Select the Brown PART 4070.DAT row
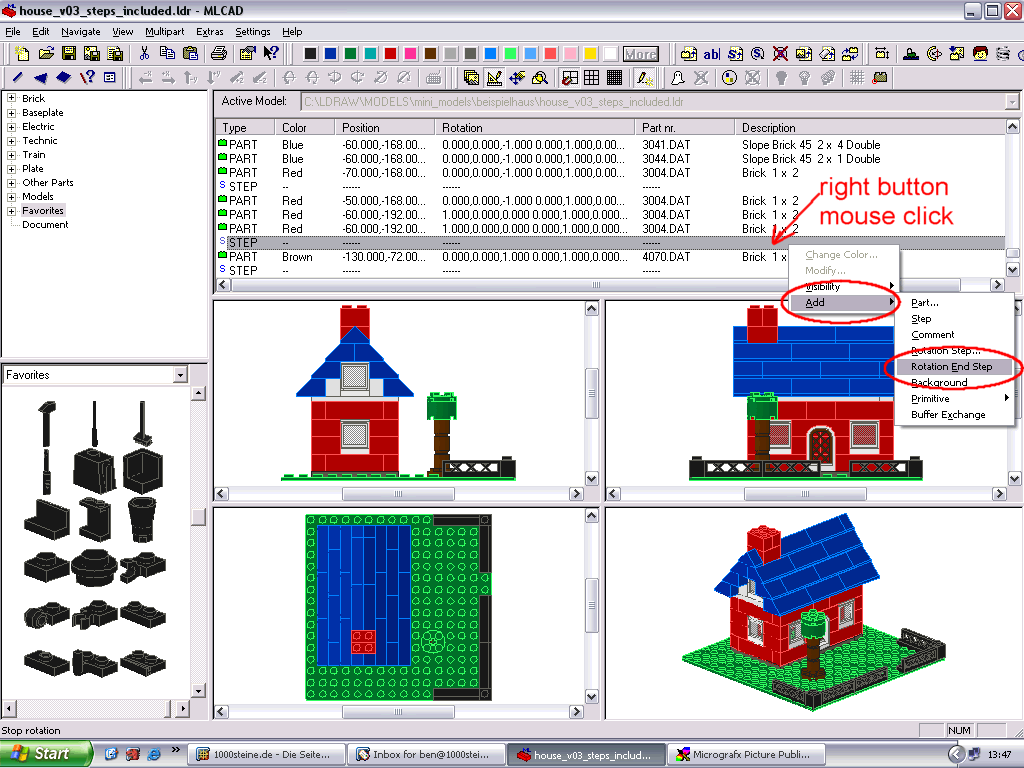 point(610,257)
